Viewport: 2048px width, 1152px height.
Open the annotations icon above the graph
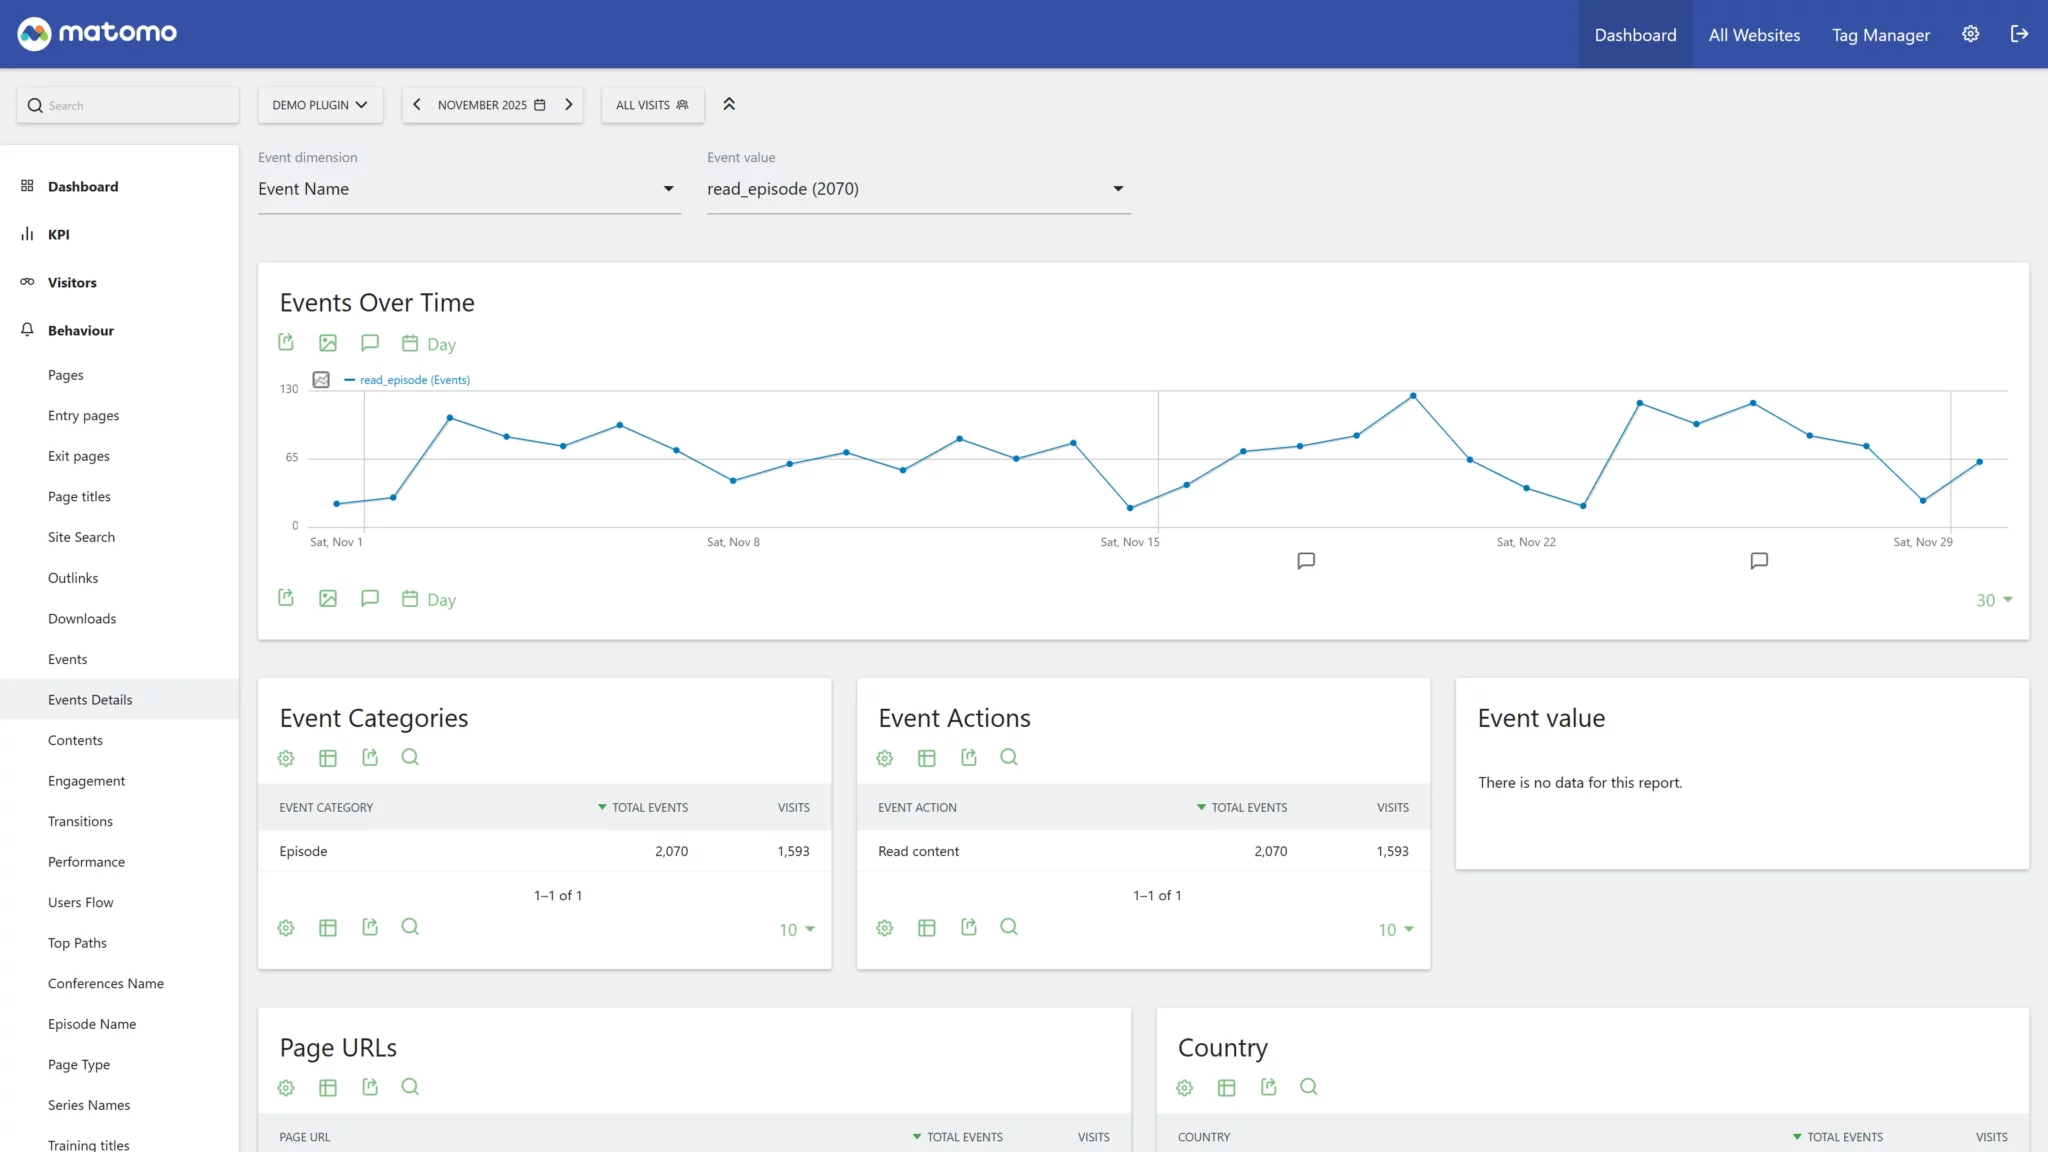[x=370, y=343]
